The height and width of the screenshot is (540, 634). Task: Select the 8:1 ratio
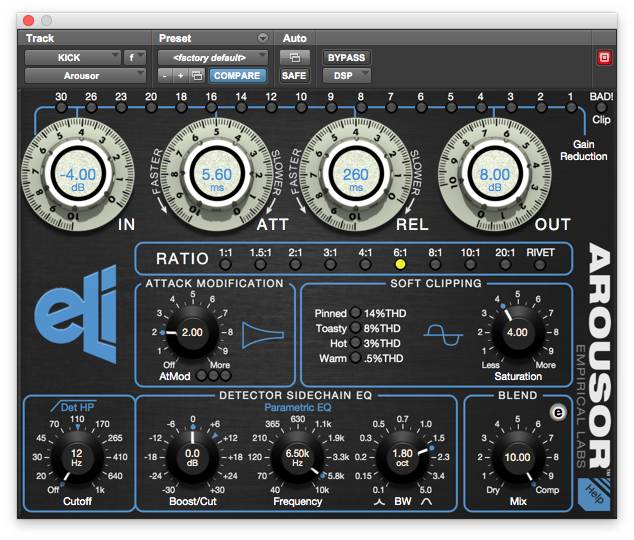click(x=435, y=265)
